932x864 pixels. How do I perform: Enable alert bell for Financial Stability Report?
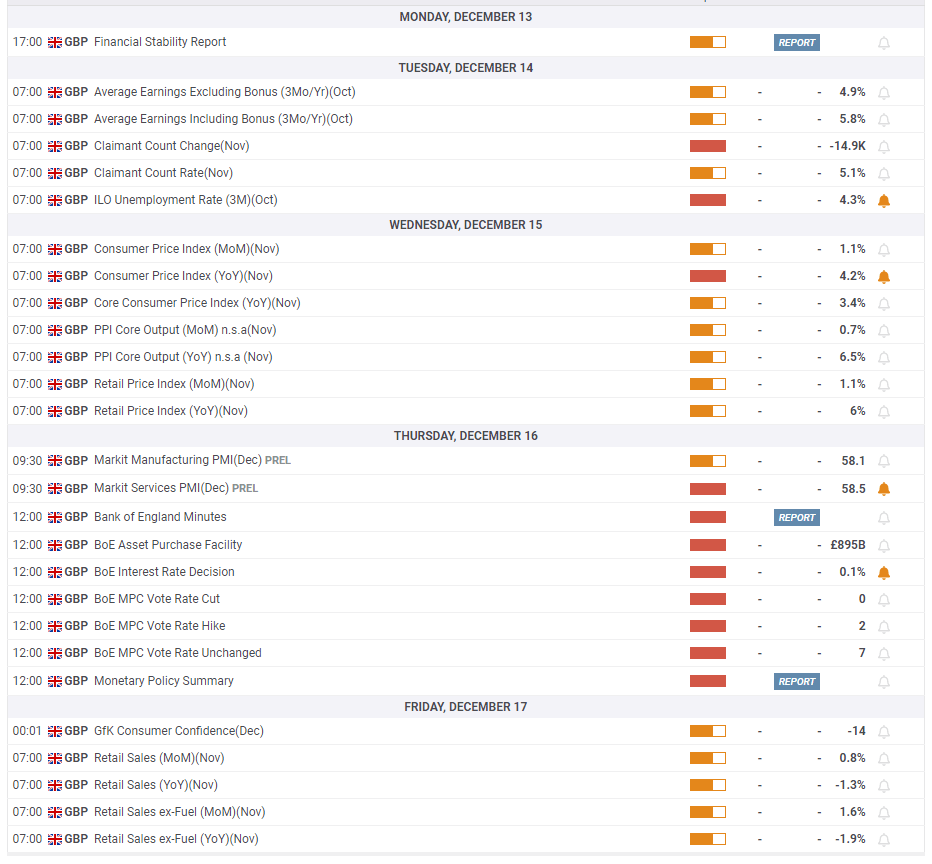coord(884,43)
